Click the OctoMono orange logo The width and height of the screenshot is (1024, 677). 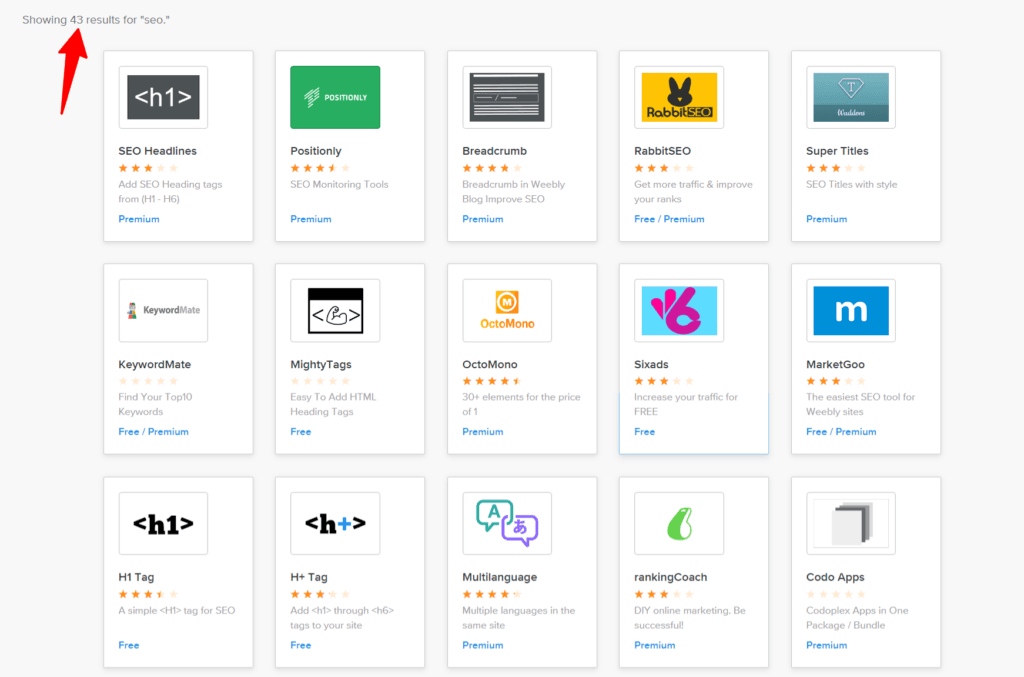[x=506, y=310]
